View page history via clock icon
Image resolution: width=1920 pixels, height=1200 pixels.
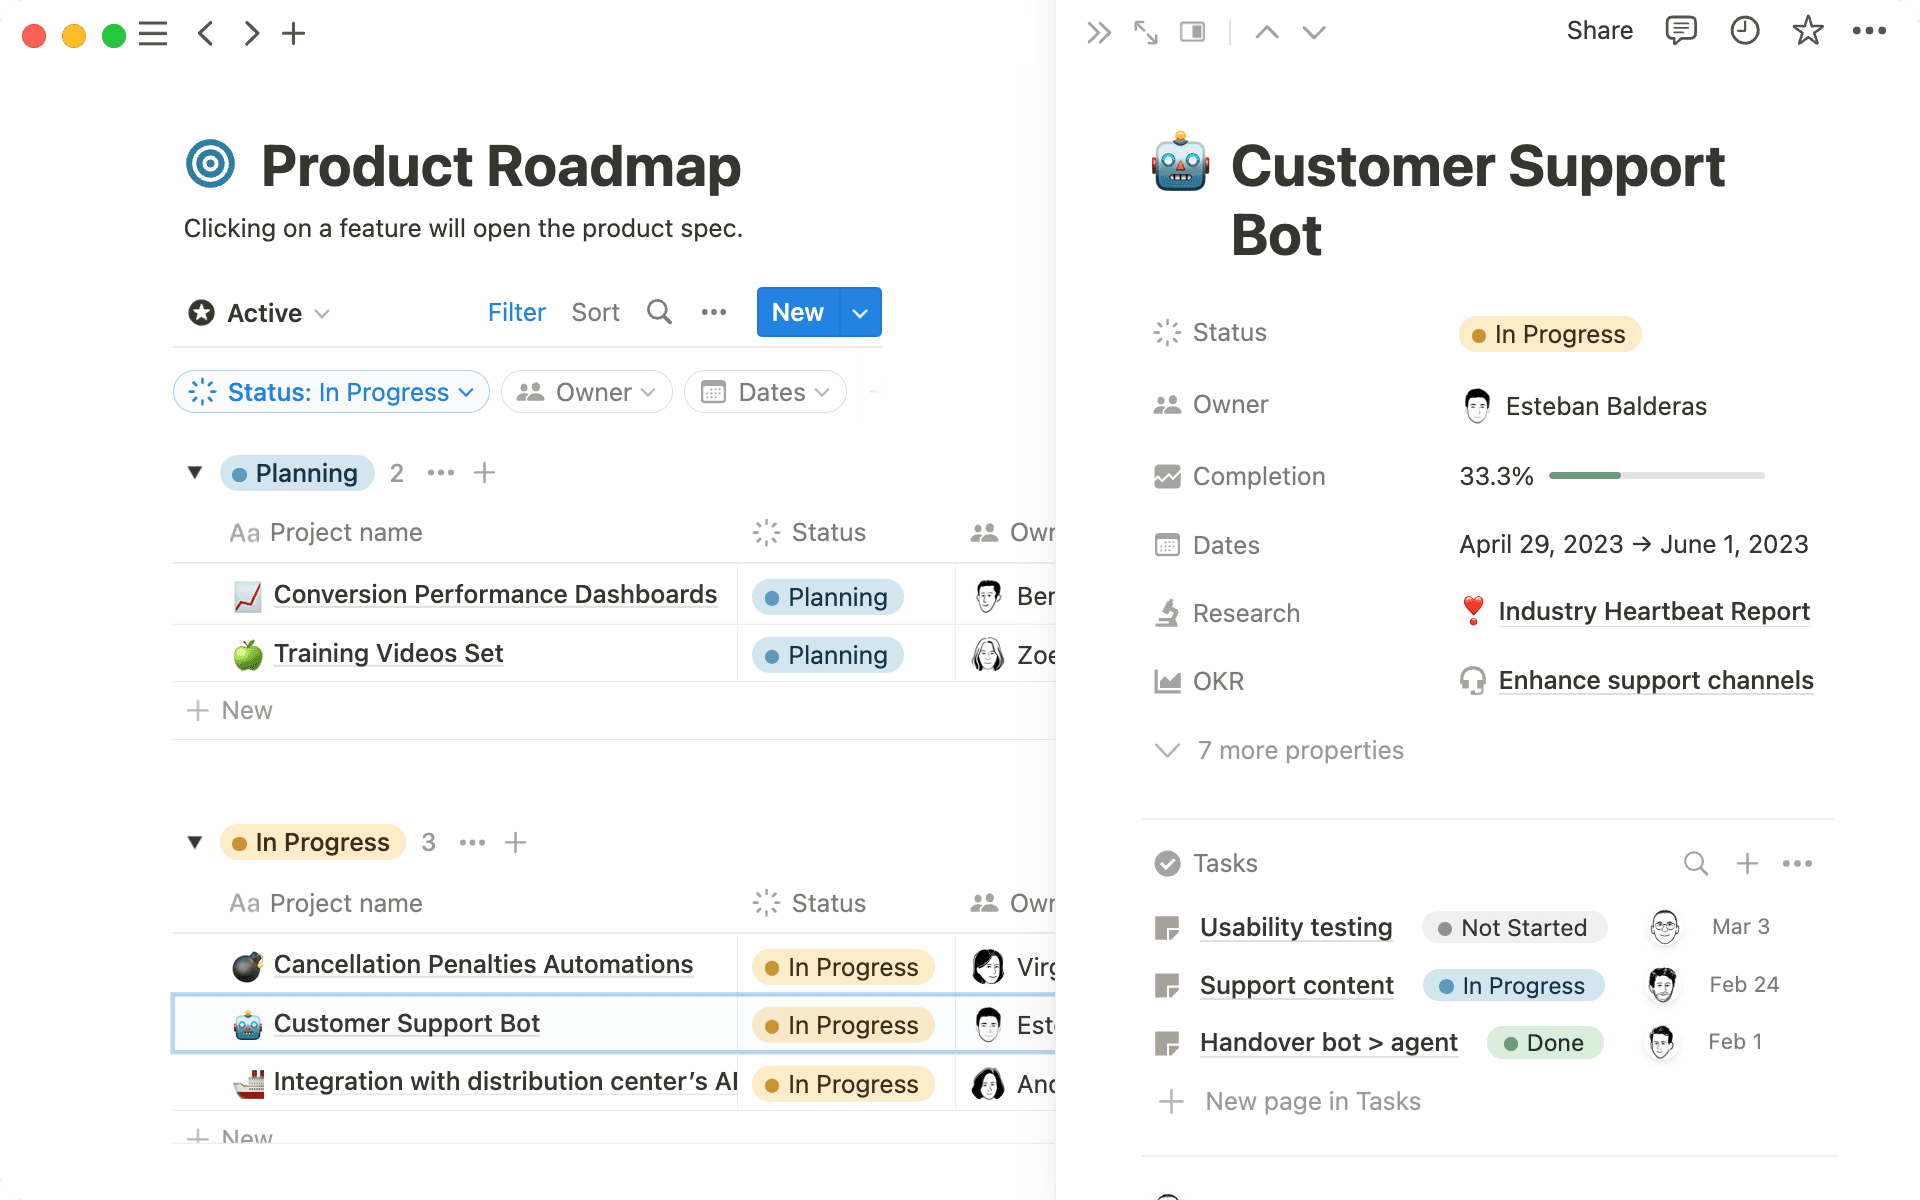point(1745,31)
